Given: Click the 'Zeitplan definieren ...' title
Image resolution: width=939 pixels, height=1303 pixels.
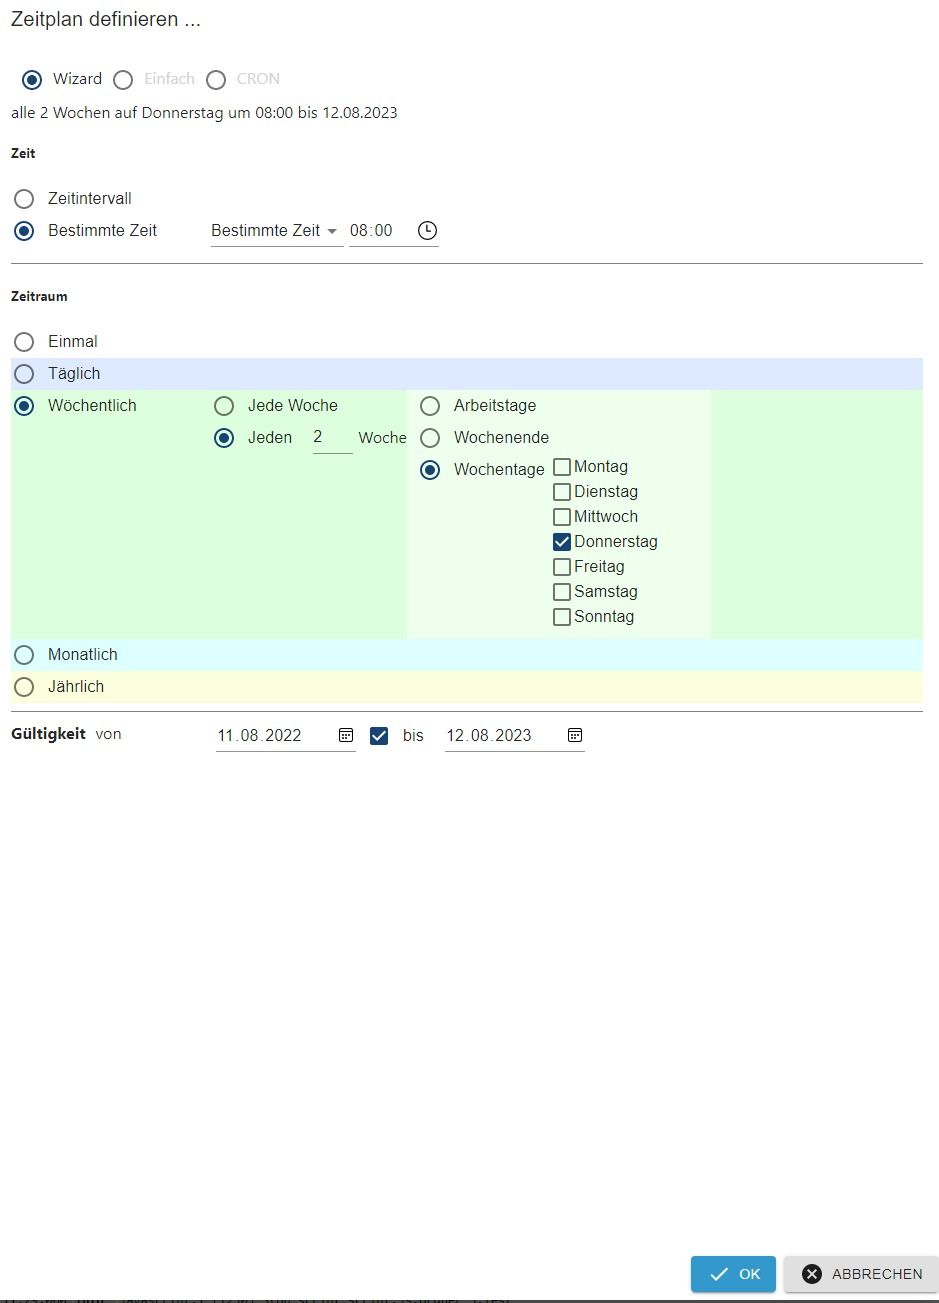Looking at the screenshot, I should pos(106,19).
